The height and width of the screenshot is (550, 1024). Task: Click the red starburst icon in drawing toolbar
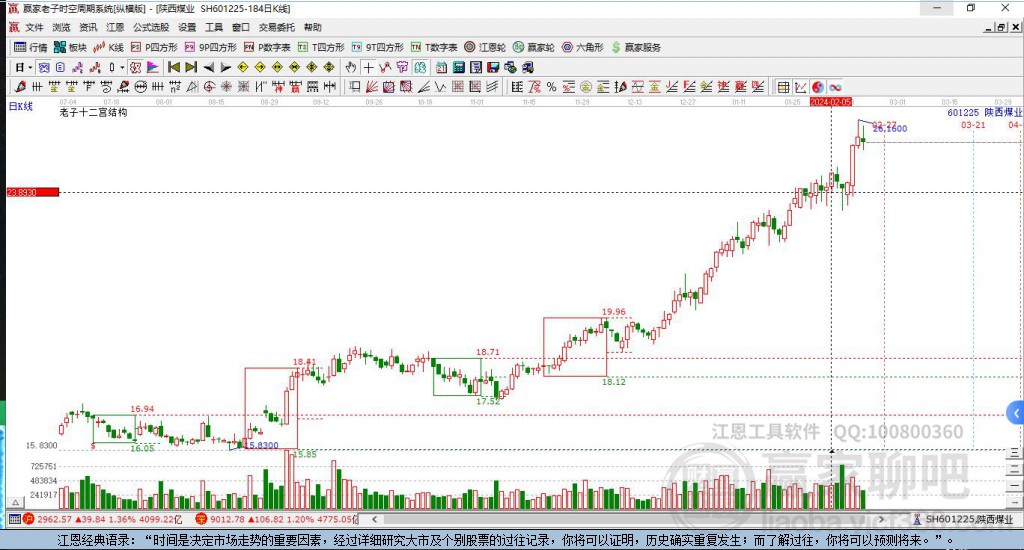(x=226, y=86)
